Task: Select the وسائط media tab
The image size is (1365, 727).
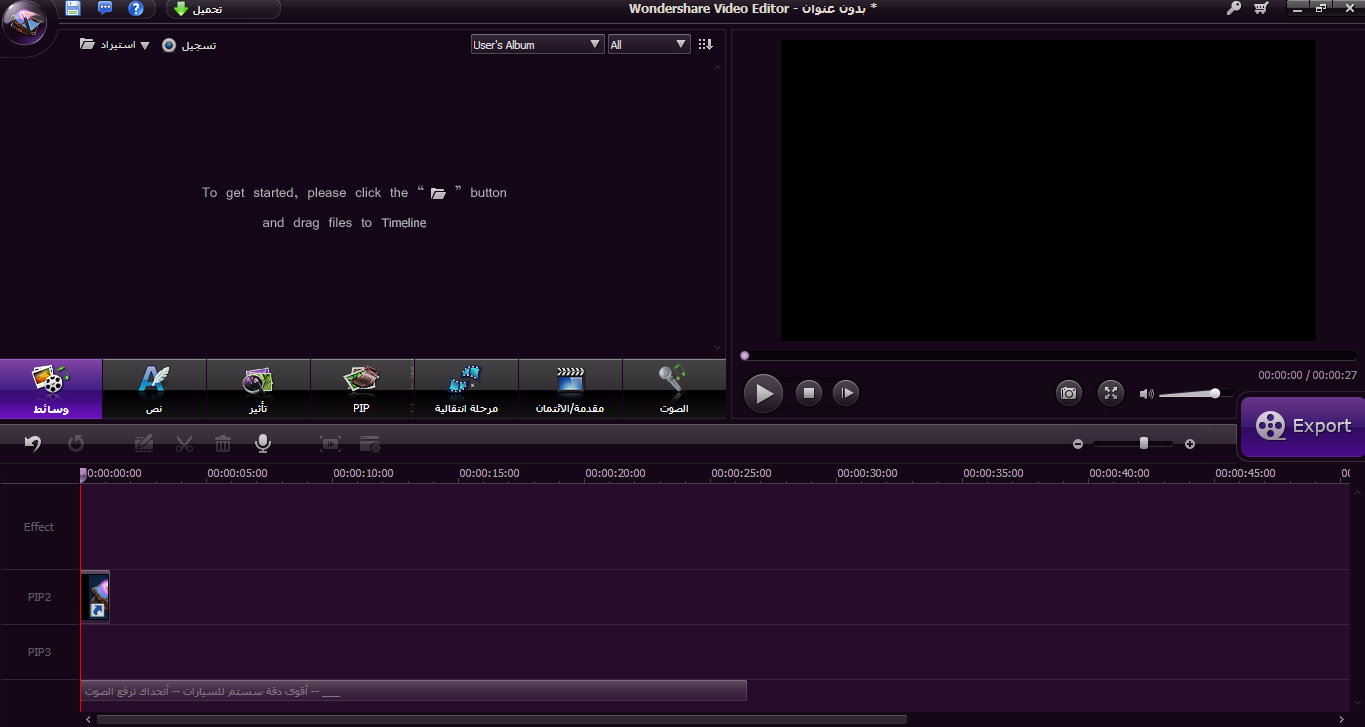Action: [x=51, y=389]
